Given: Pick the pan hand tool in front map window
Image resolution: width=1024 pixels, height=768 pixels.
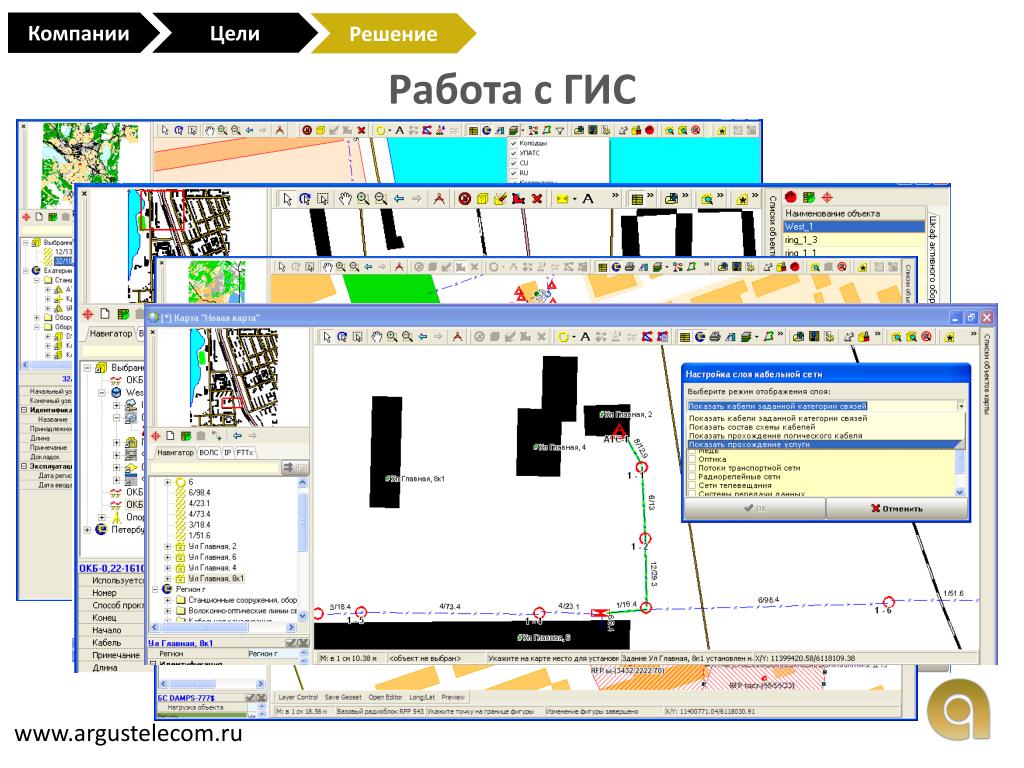Looking at the screenshot, I should pyautogui.click(x=377, y=337).
